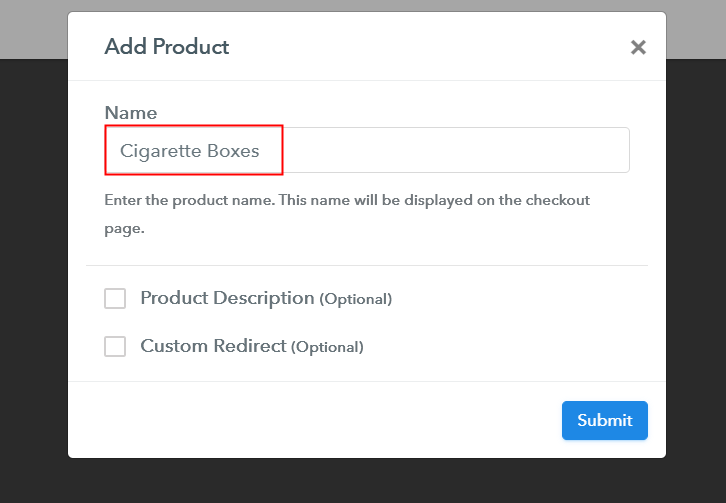Close the Add Product dialog
Screen dimensions: 726x503
638,47
